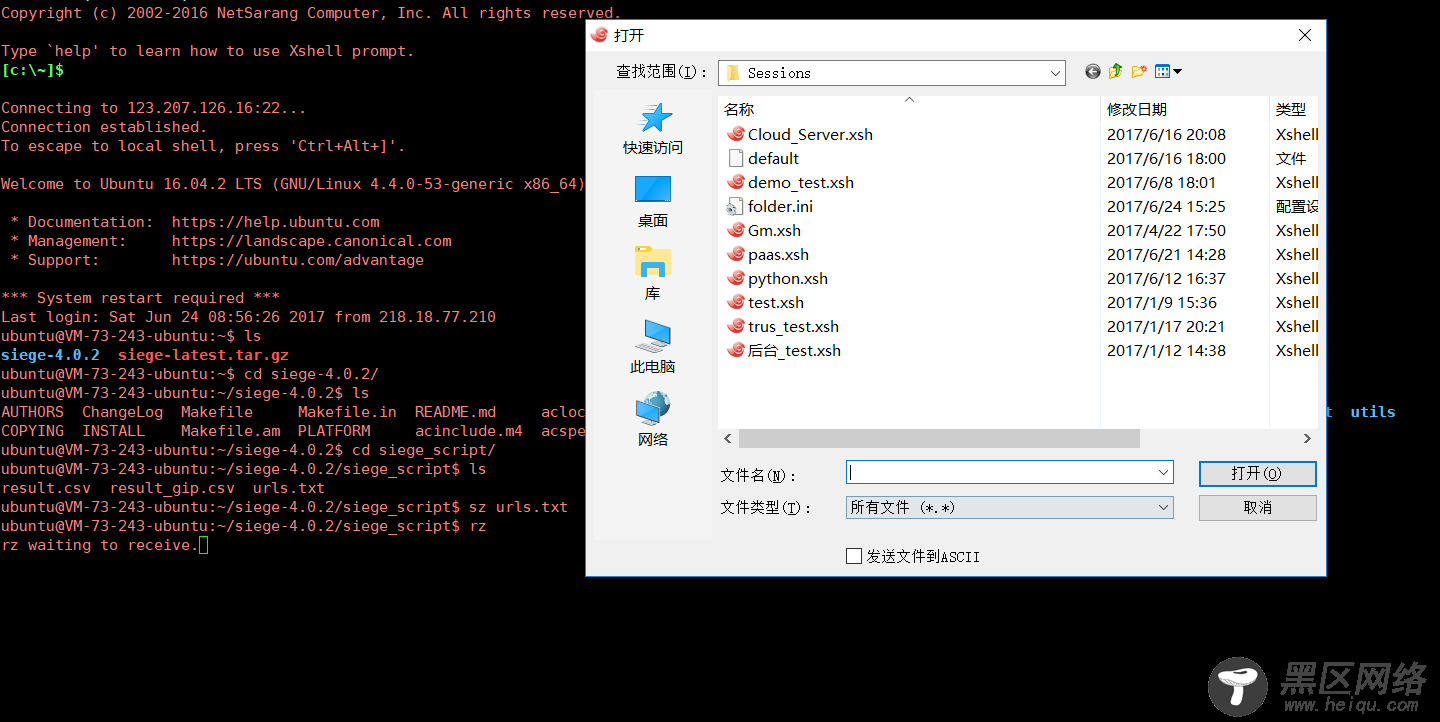
Task: Click the type cell 文件 of default
Action: [1291, 158]
